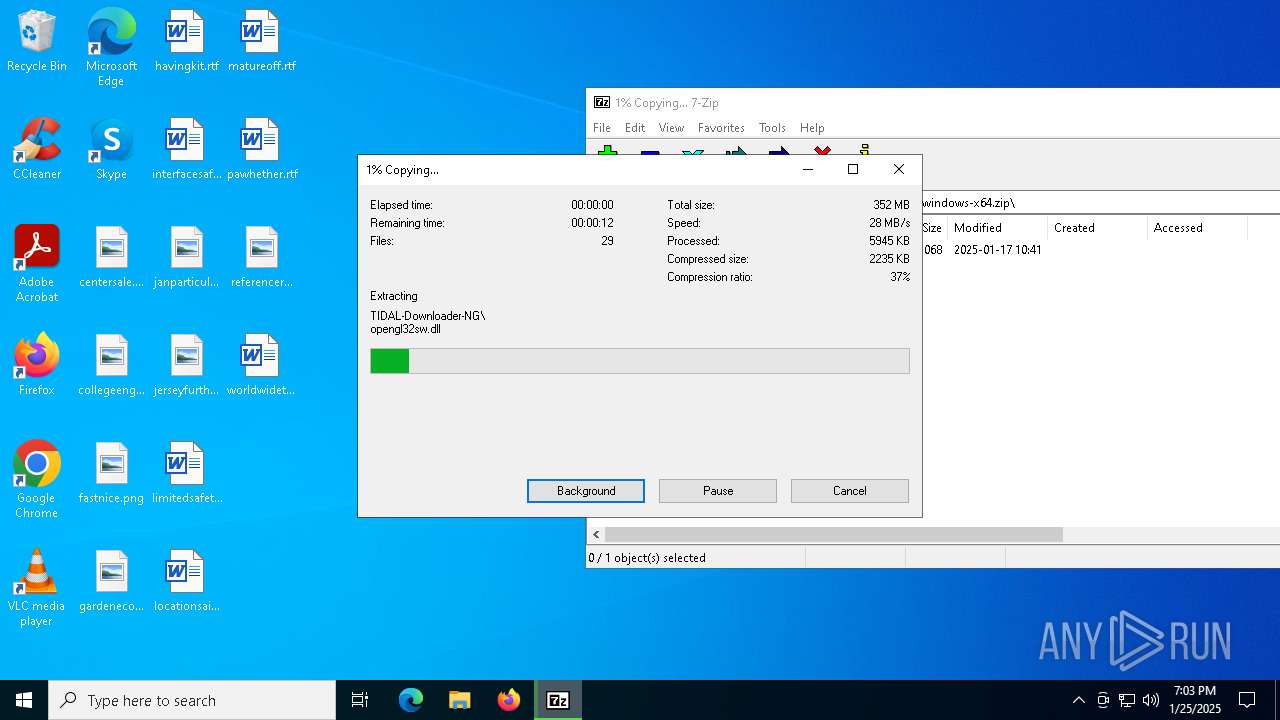
Task: Launch Microsoft Edge from the desktop
Action: [111, 48]
